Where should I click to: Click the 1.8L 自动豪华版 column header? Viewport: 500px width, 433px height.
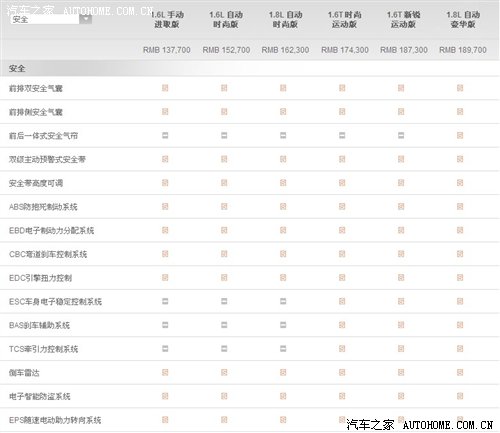point(463,19)
